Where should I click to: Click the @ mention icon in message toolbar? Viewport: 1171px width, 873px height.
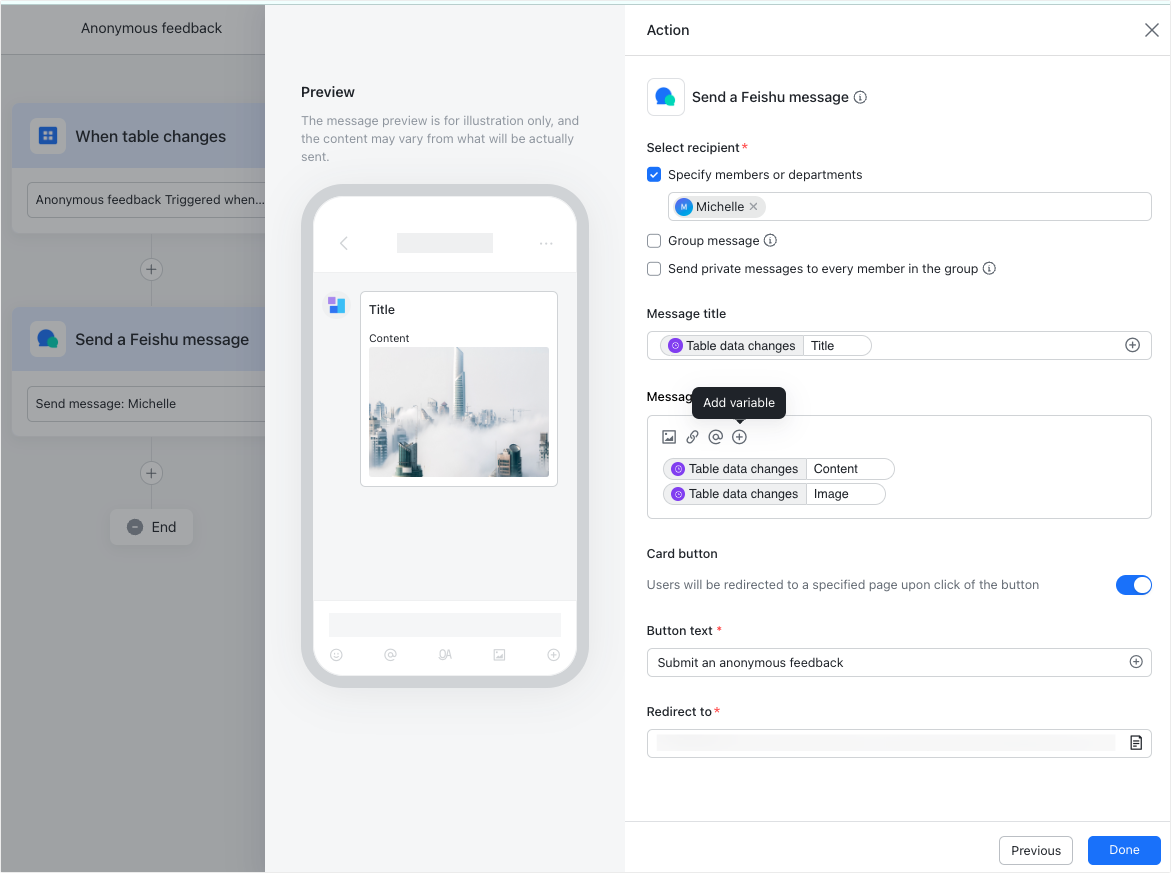(x=715, y=437)
